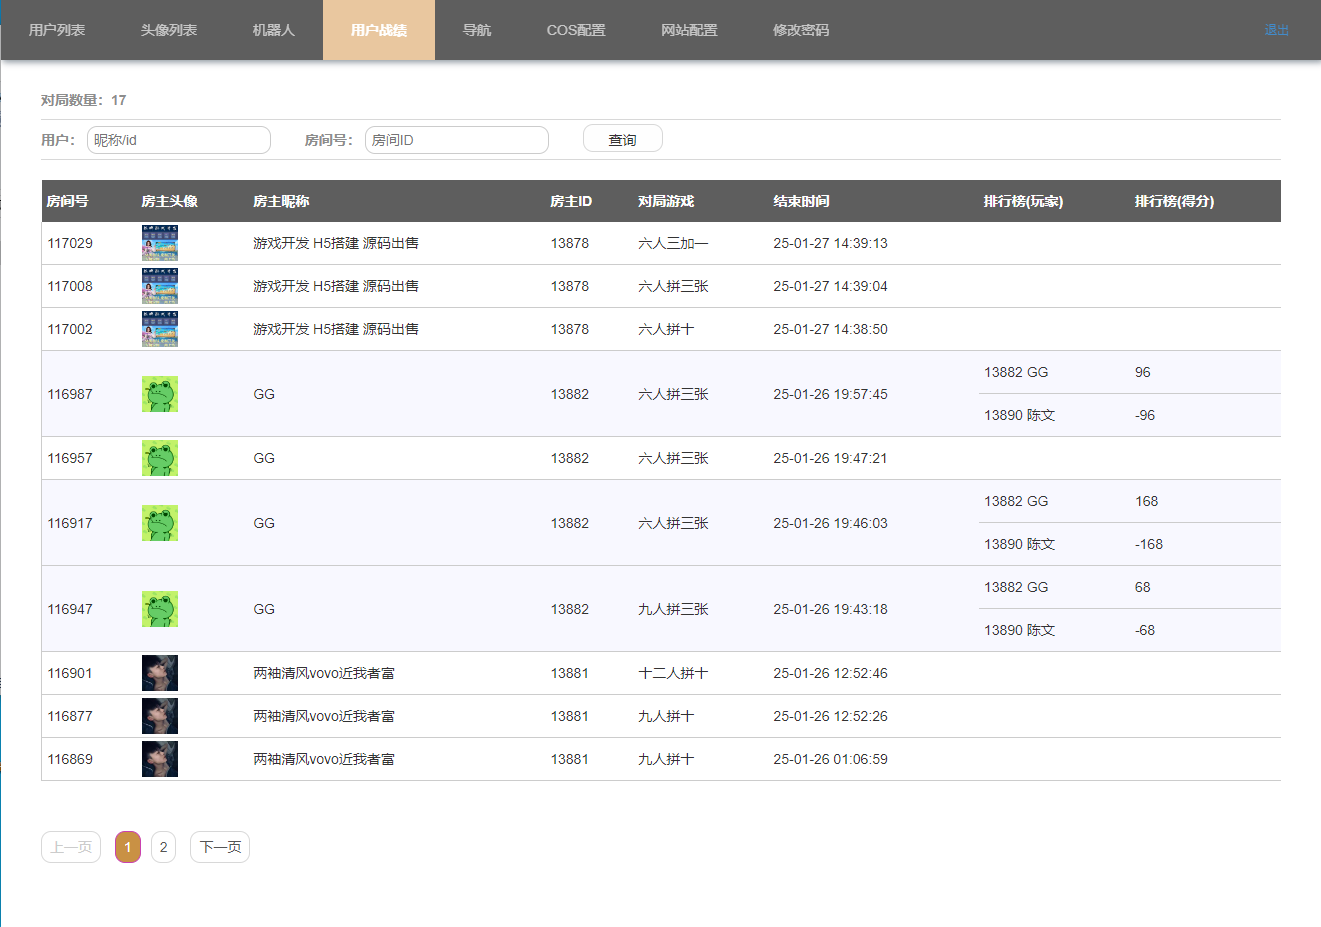View room 117029 owner's avatar thumbnail
The height and width of the screenshot is (927, 1321).
[159, 242]
